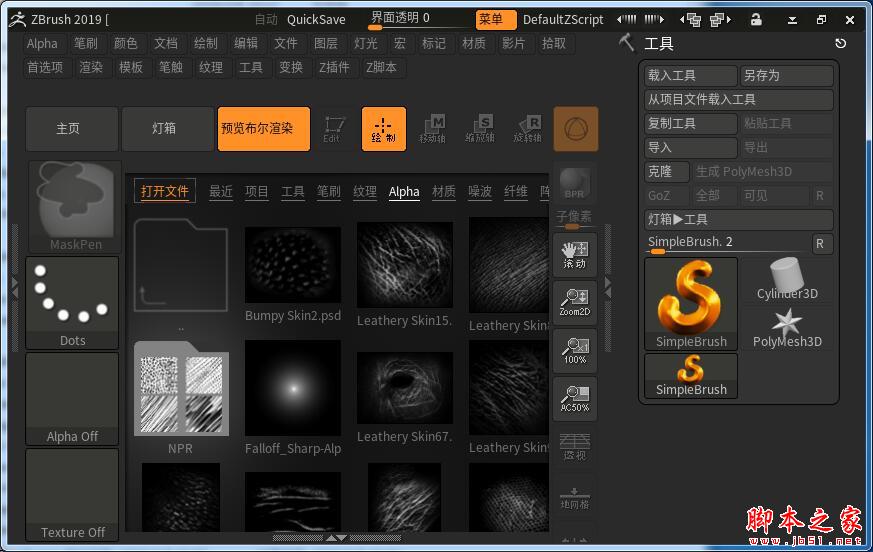Image resolution: width=873 pixels, height=552 pixels.
Task: Select the small SimpleBrush tool thumbnail
Action: pyautogui.click(x=691, y=376)
